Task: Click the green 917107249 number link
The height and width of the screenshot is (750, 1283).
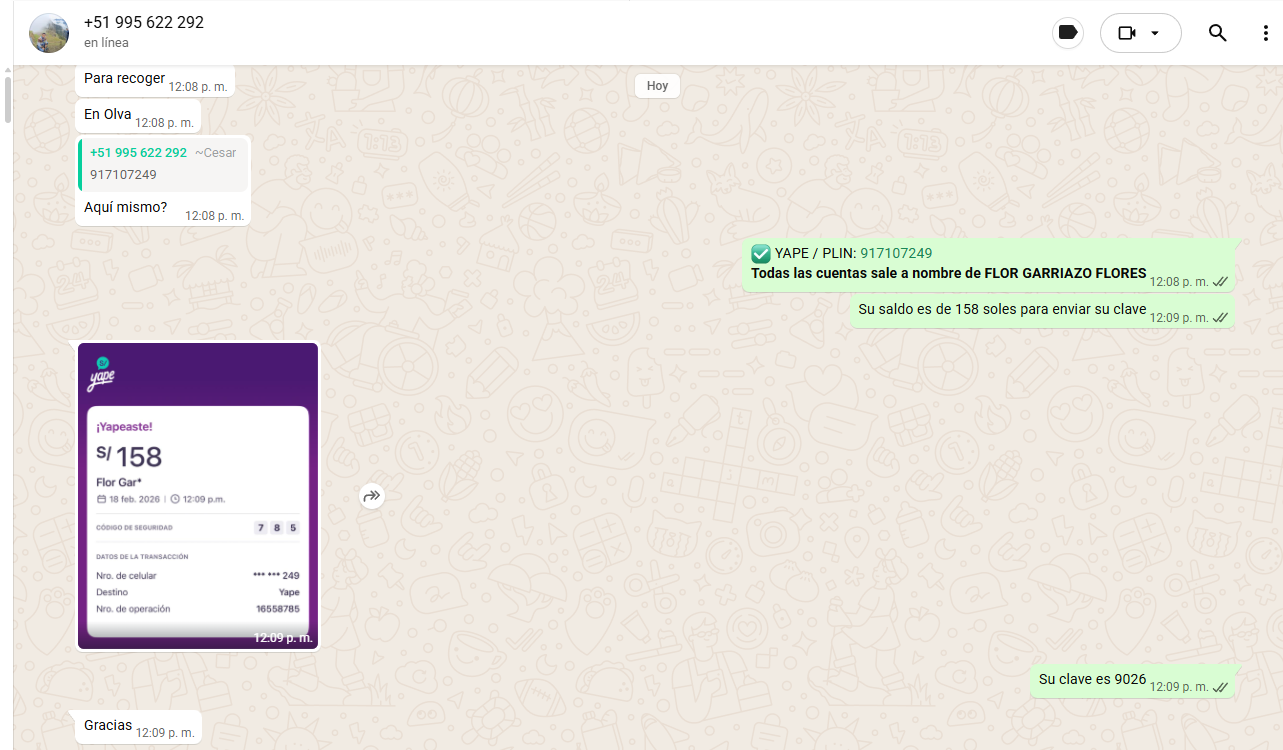Action: coord(896,253)
